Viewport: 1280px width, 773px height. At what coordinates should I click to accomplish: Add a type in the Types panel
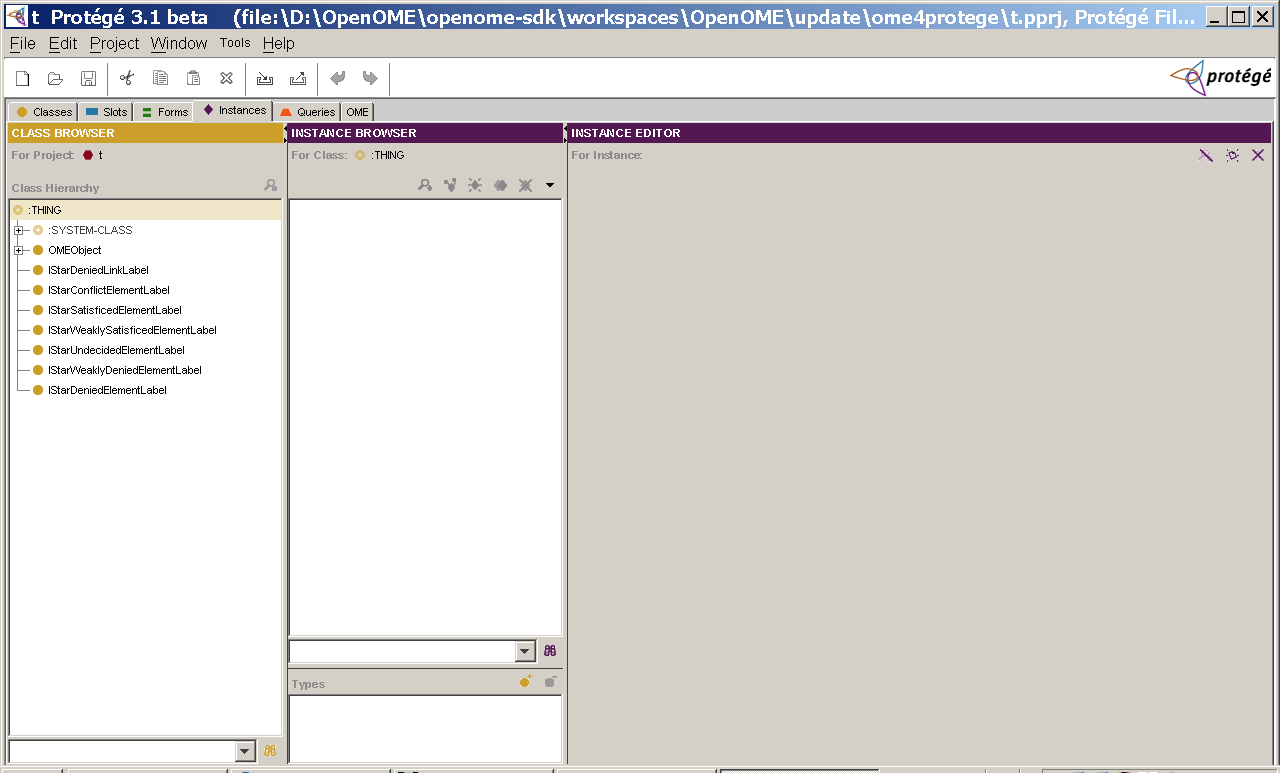click(x=524, y=681)
